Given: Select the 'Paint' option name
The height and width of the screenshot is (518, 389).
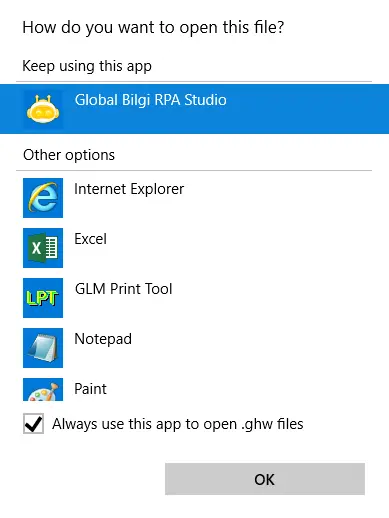Looking at the screenshot, I should (90, 389).
